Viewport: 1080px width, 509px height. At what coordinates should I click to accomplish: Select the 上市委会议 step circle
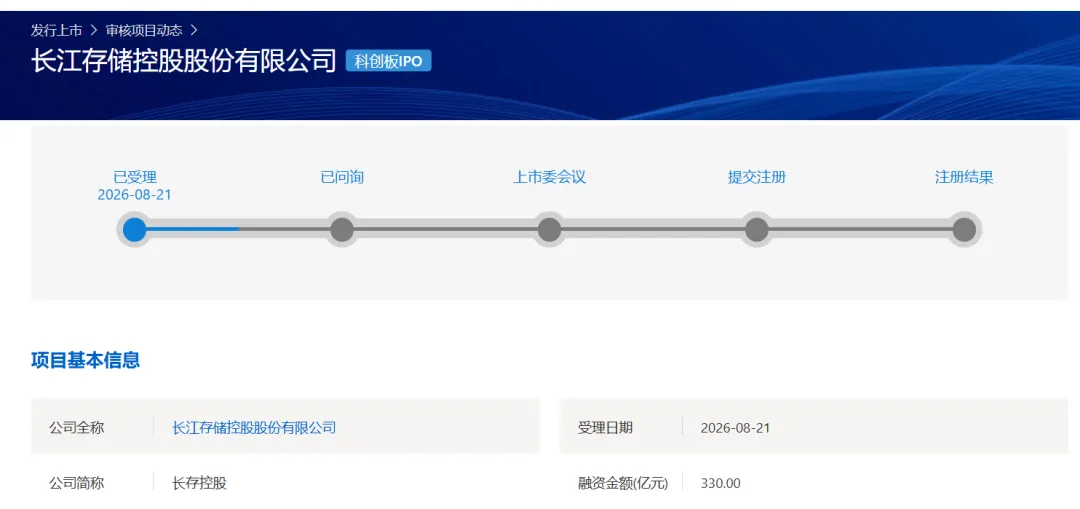(x=549, y=229)
